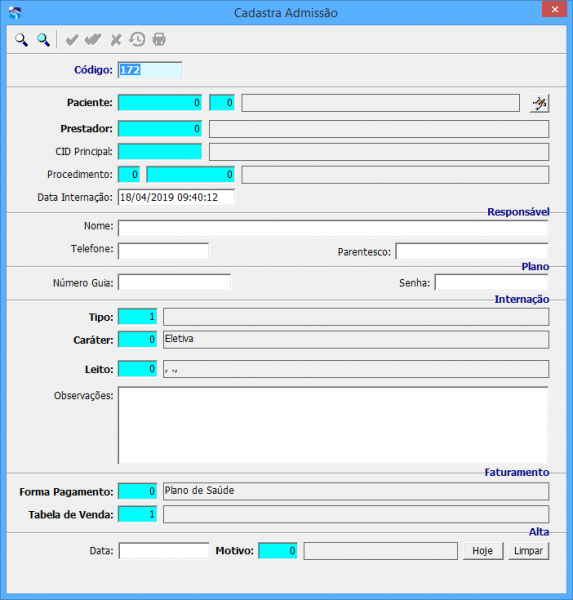Click the Alta Data field
Image resolution: width=573 pixels, height=600 pixels.
click(x=164, y=551)
